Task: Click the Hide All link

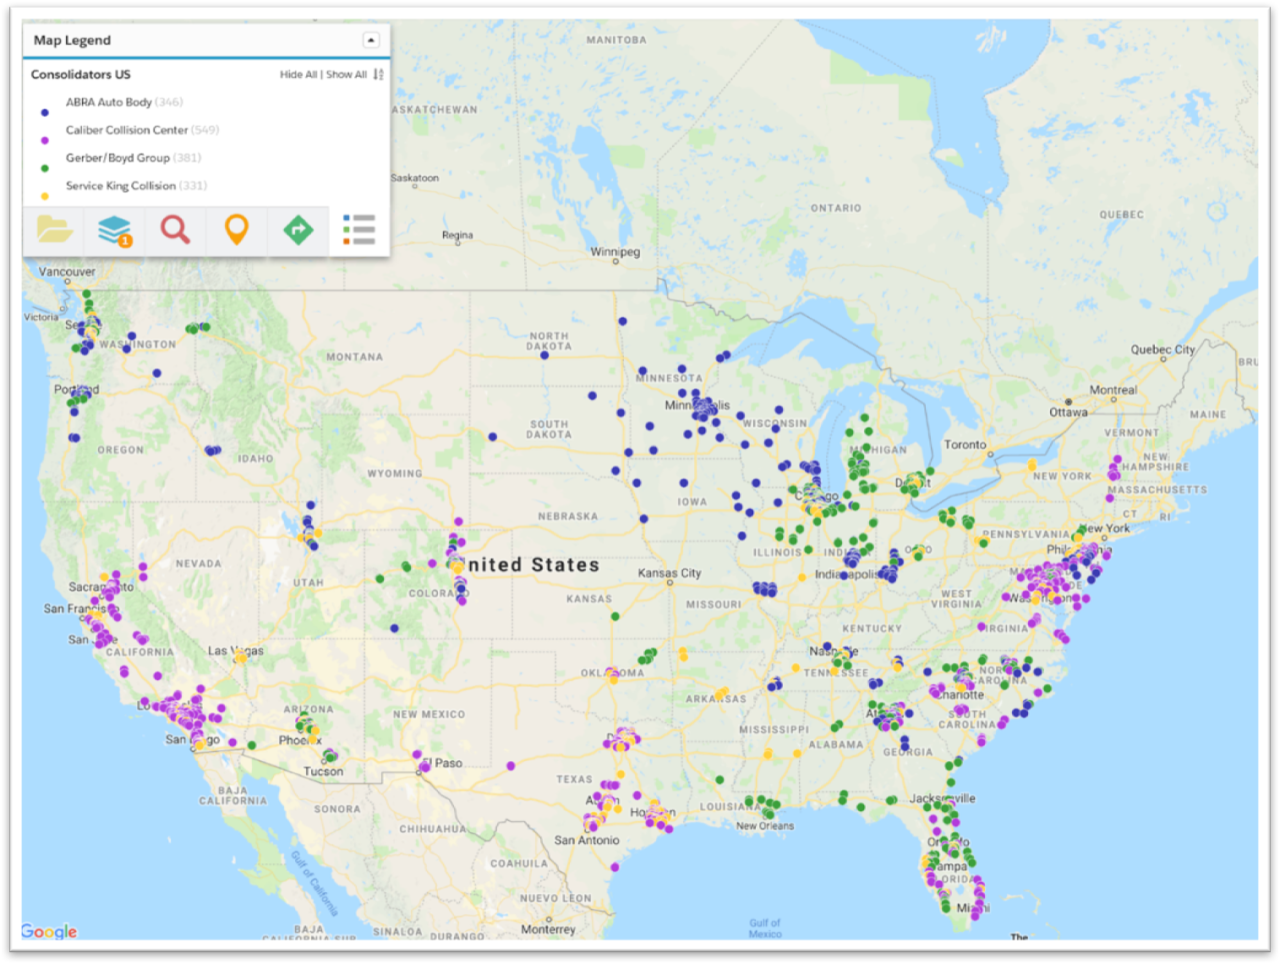Action: tap(299, 74)
